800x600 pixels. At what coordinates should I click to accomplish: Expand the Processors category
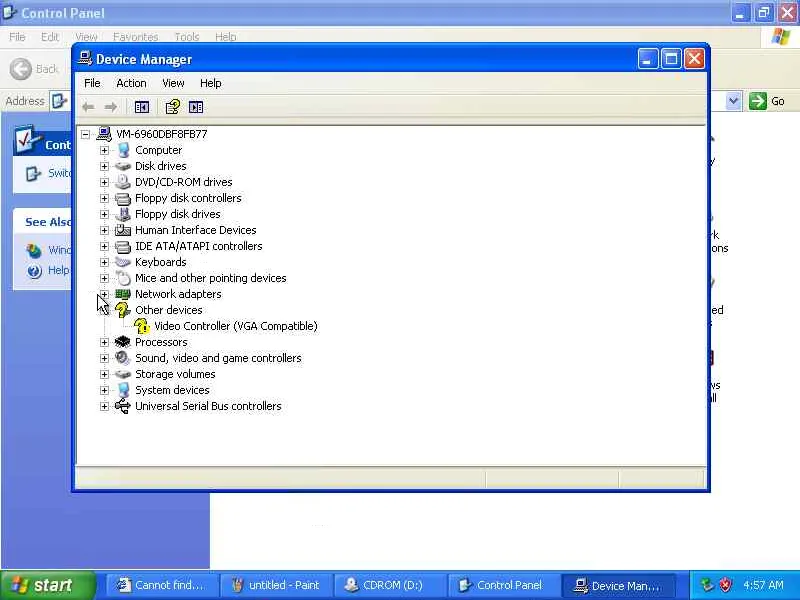tap(104, 342)
